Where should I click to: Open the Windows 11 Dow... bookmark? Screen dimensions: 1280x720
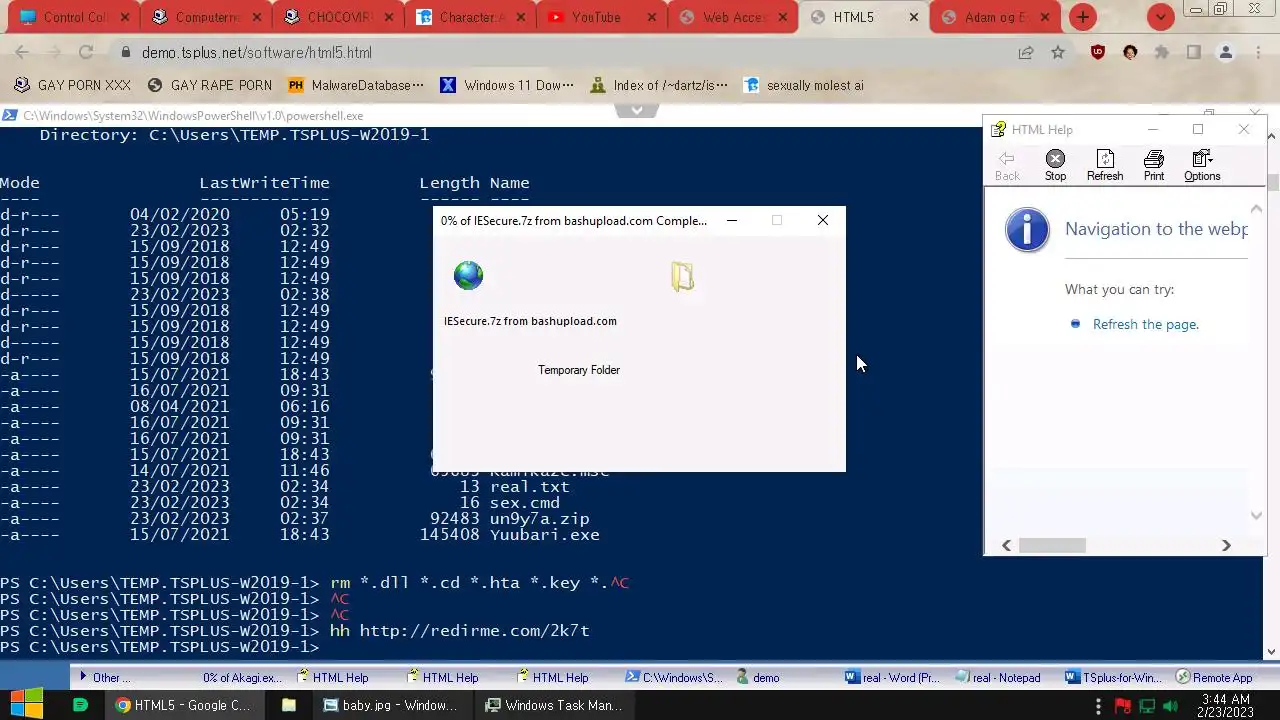click(x=507, y=85)
